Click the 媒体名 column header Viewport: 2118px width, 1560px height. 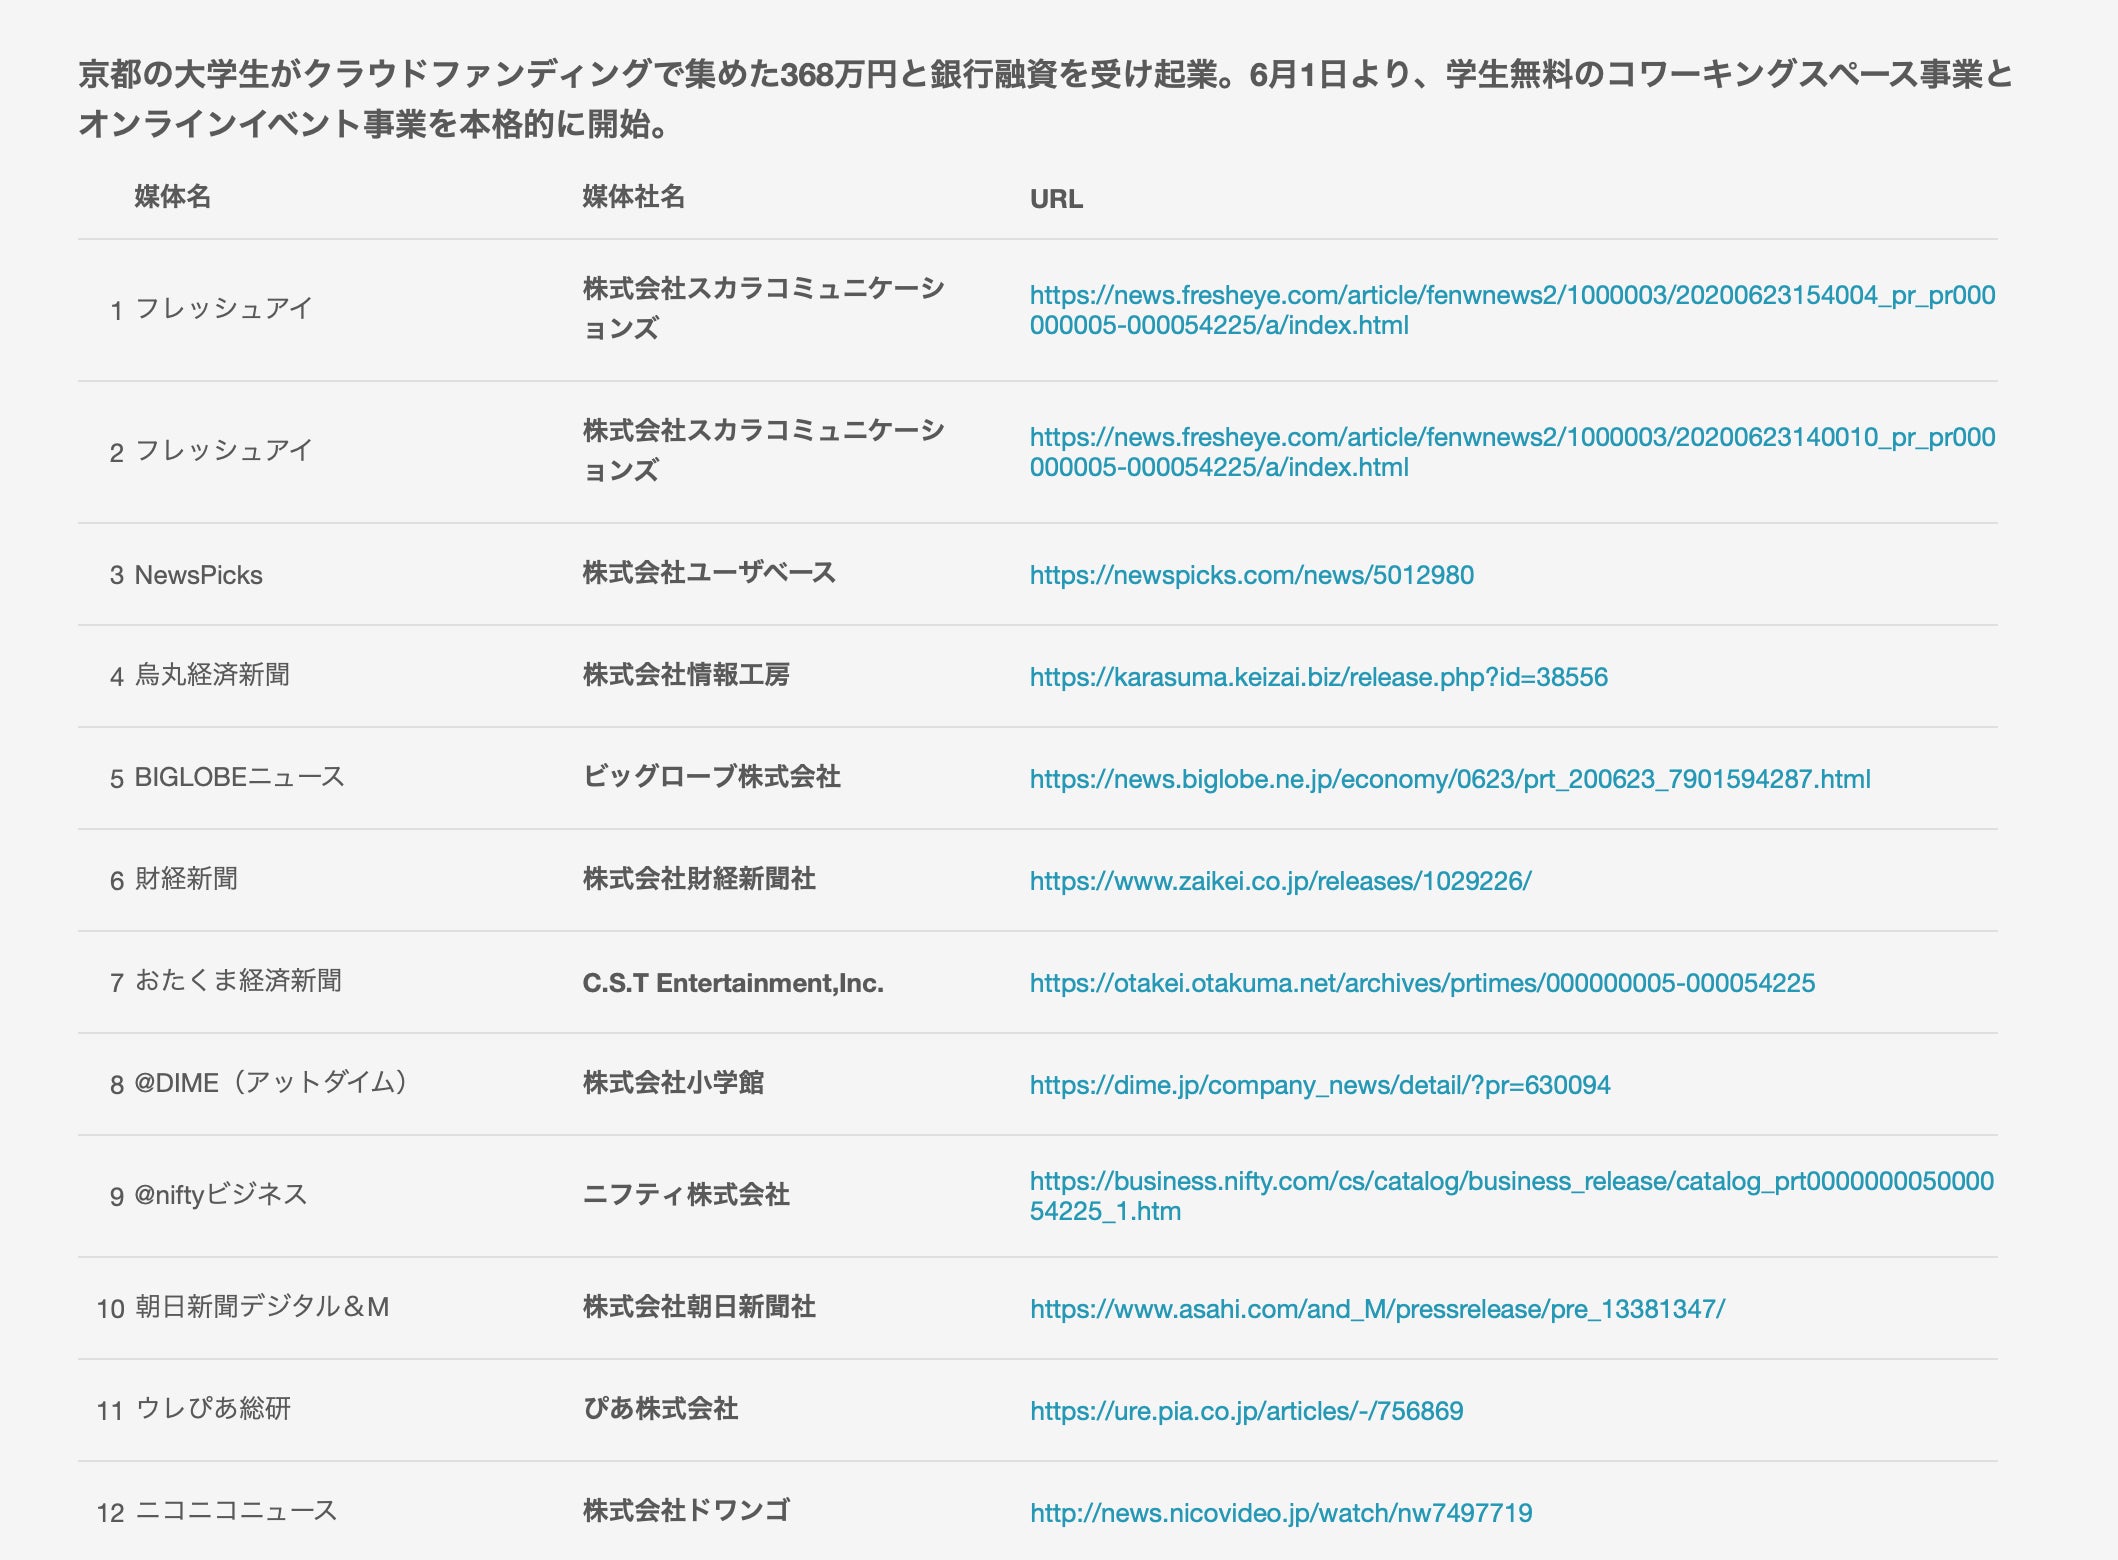point(172,197)
